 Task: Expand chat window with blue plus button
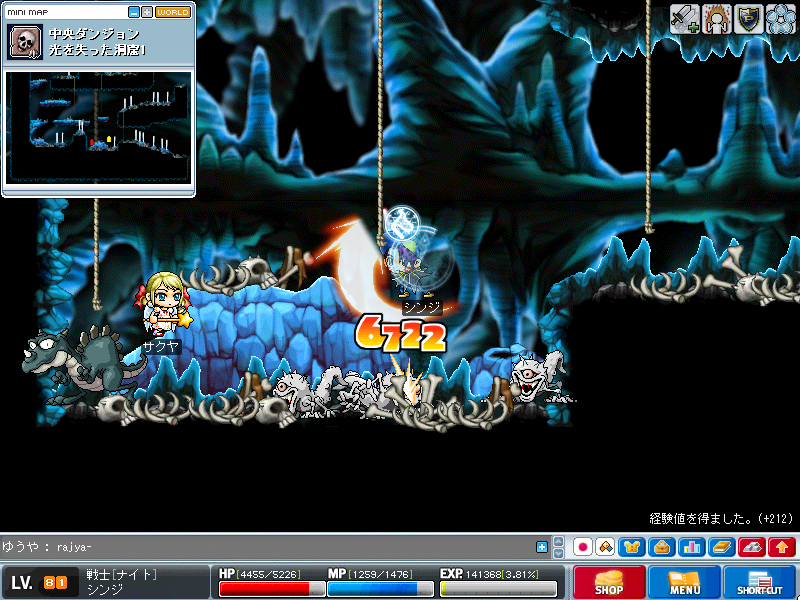click(x=542, y=547)
